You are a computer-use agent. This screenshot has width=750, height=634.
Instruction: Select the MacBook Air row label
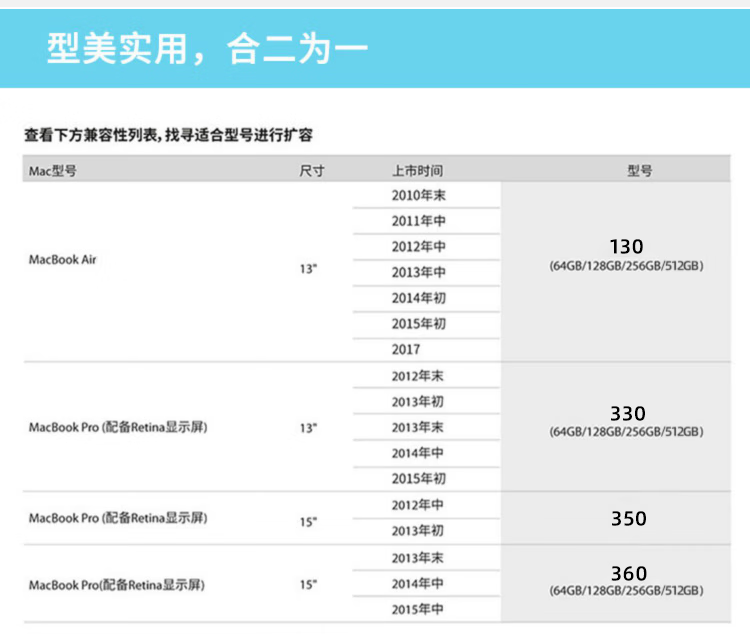tap(62, 260)
